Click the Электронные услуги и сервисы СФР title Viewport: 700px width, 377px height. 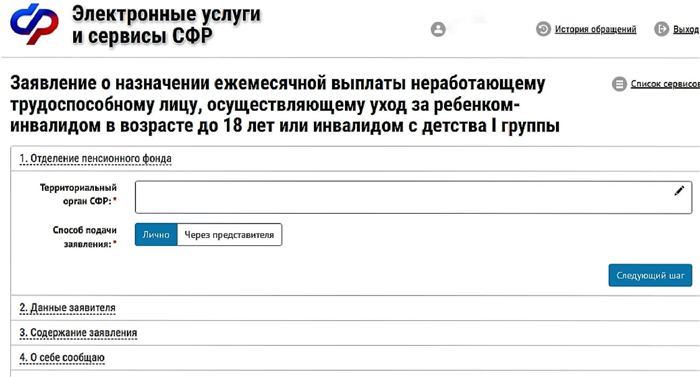166,25
